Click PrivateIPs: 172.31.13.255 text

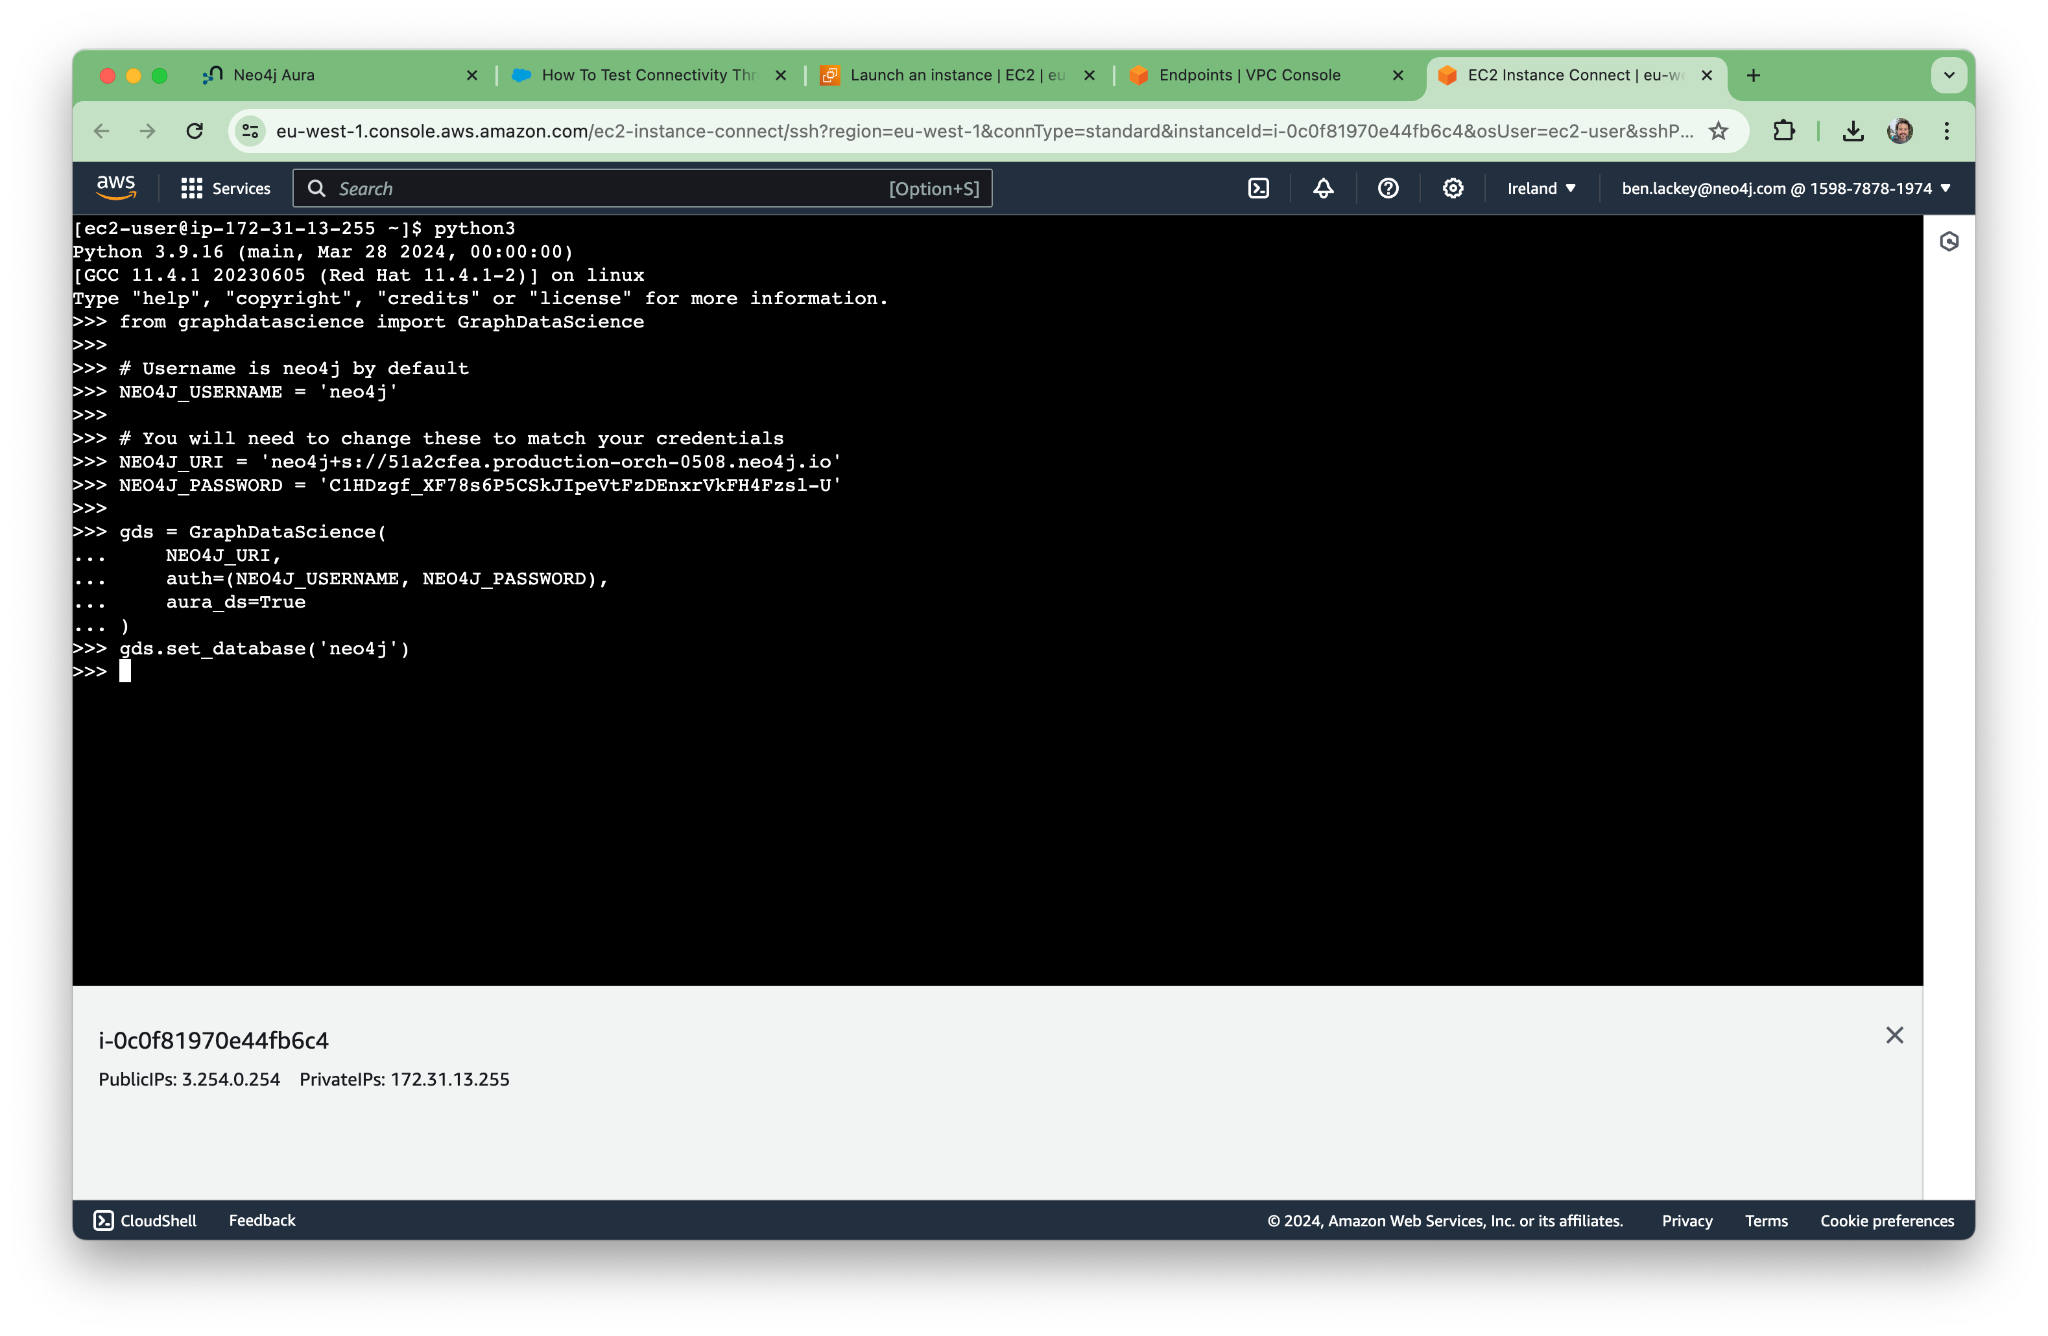(x=404, y=1079)
